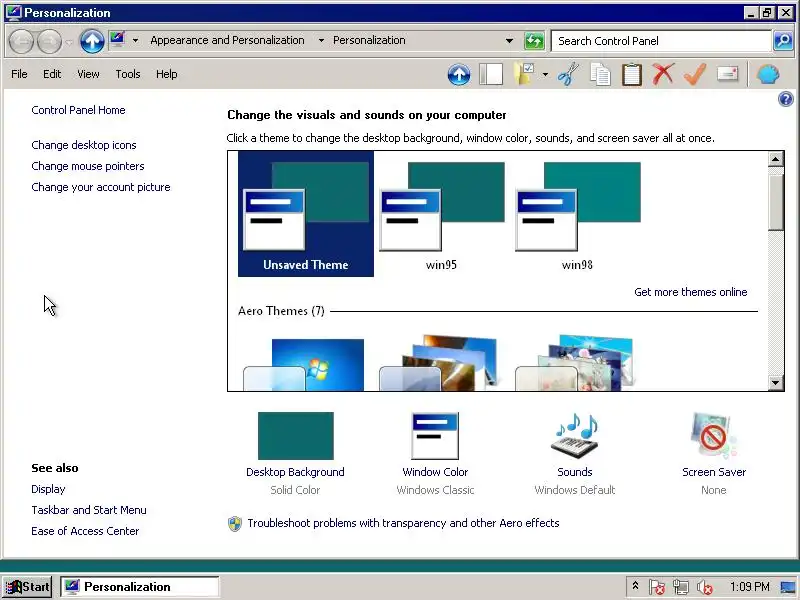Toggle the navigation pane toolbar button
Image resolution: width=800 pixels, height=600 pixels.
click(491, 74)
